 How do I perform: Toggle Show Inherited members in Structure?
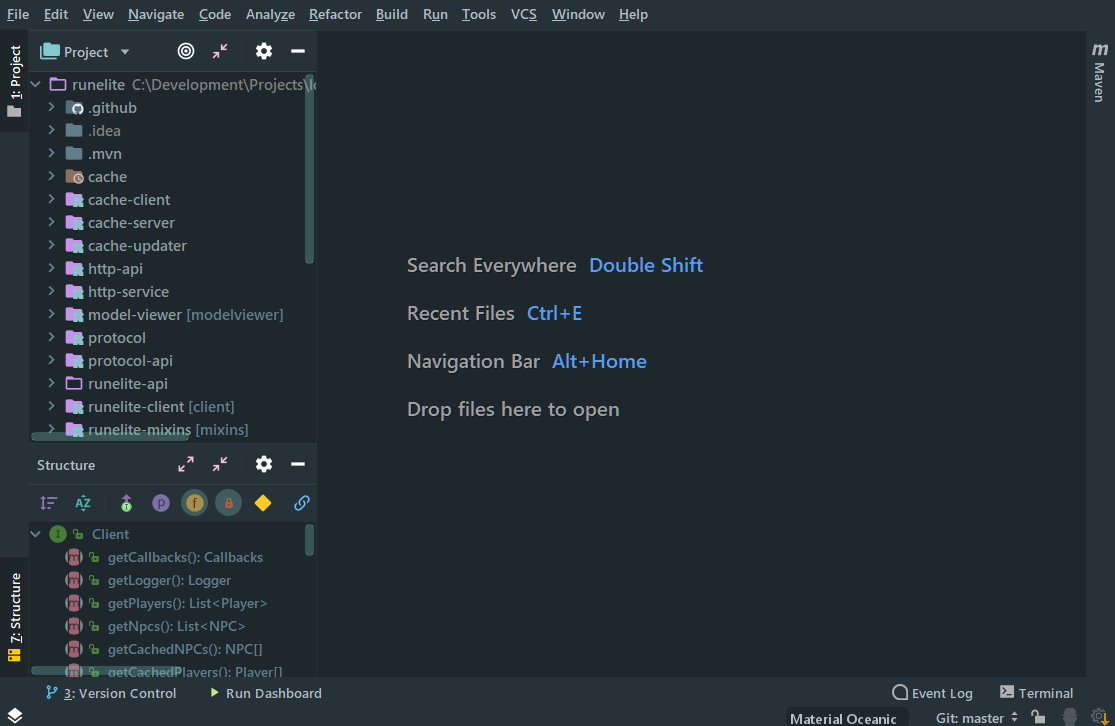click(126, 503)
